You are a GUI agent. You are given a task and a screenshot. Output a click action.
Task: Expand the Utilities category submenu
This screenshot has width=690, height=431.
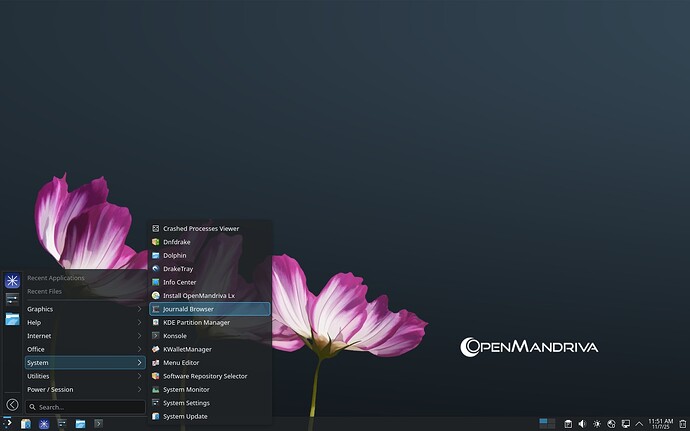(85, 376)
